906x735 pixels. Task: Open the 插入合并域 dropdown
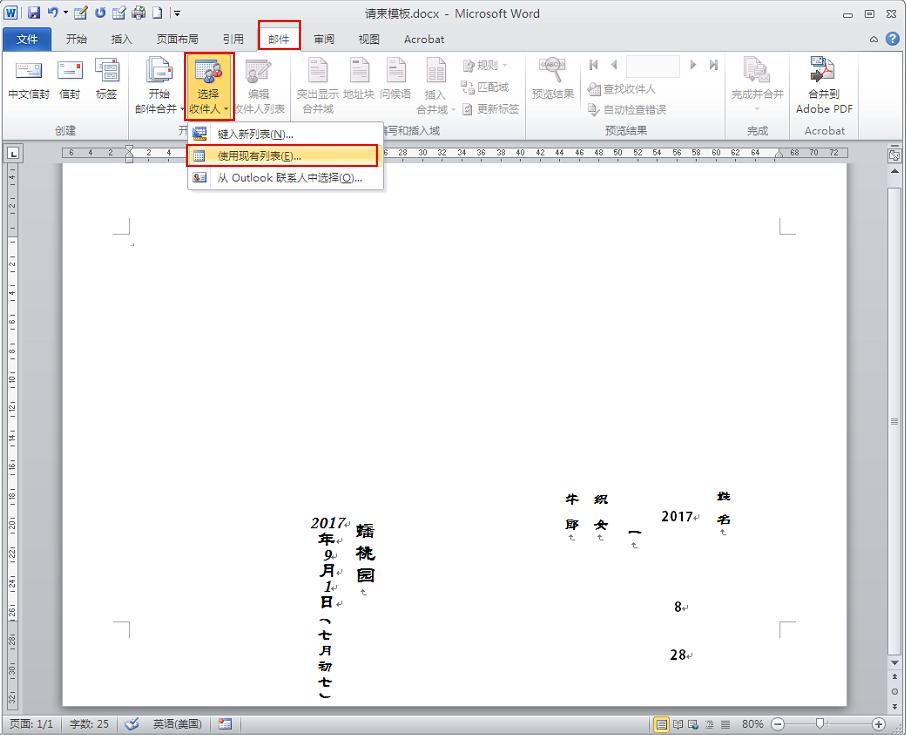(x=436, y=86)
